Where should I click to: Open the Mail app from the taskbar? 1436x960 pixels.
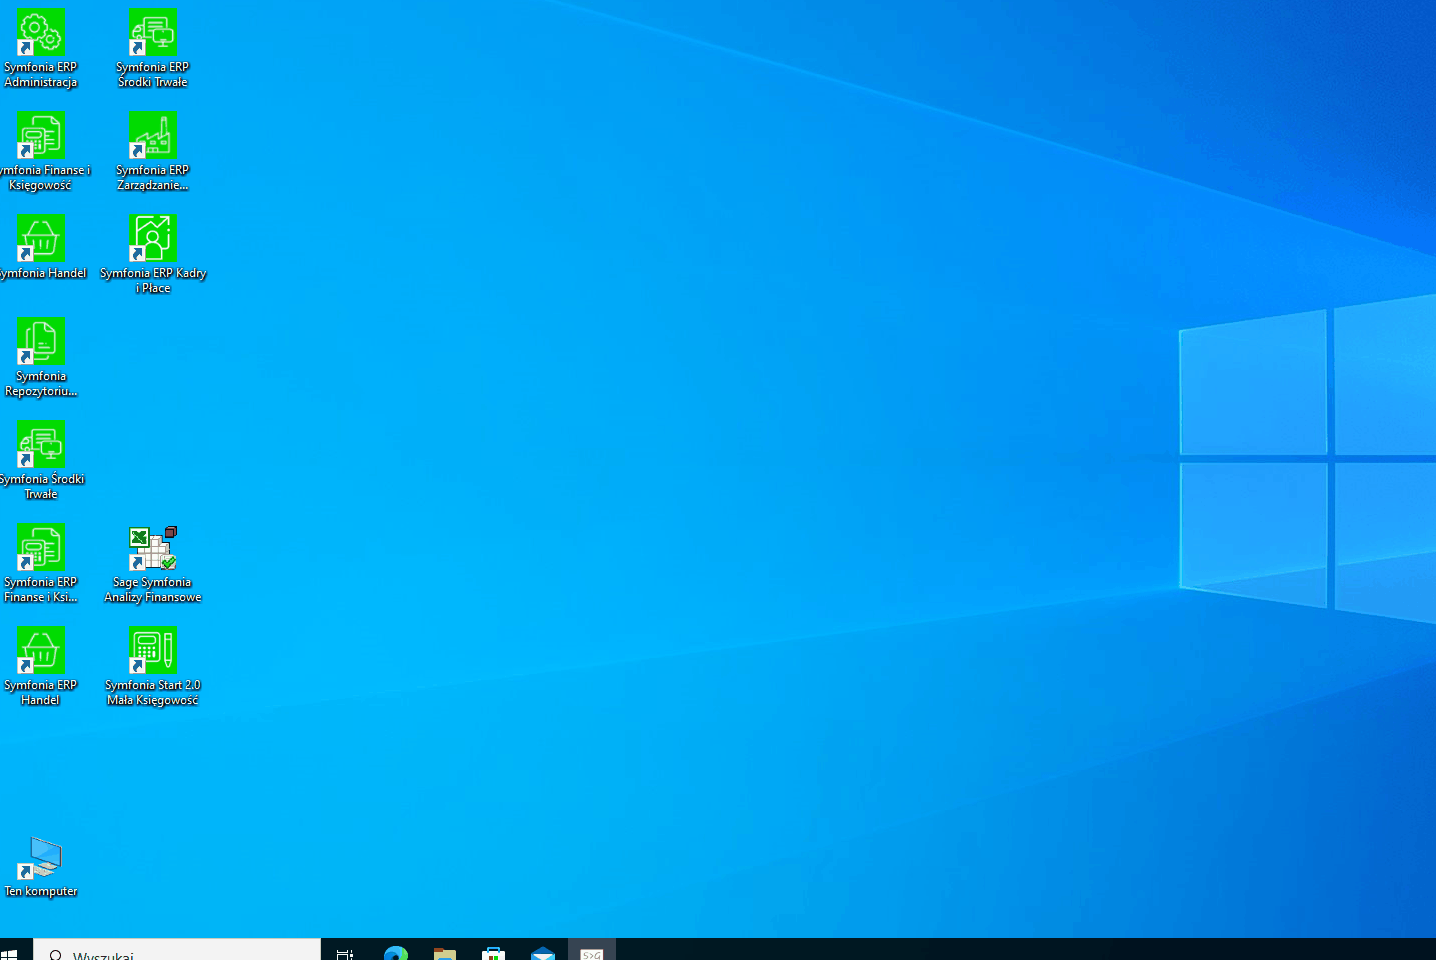[543, 952]
